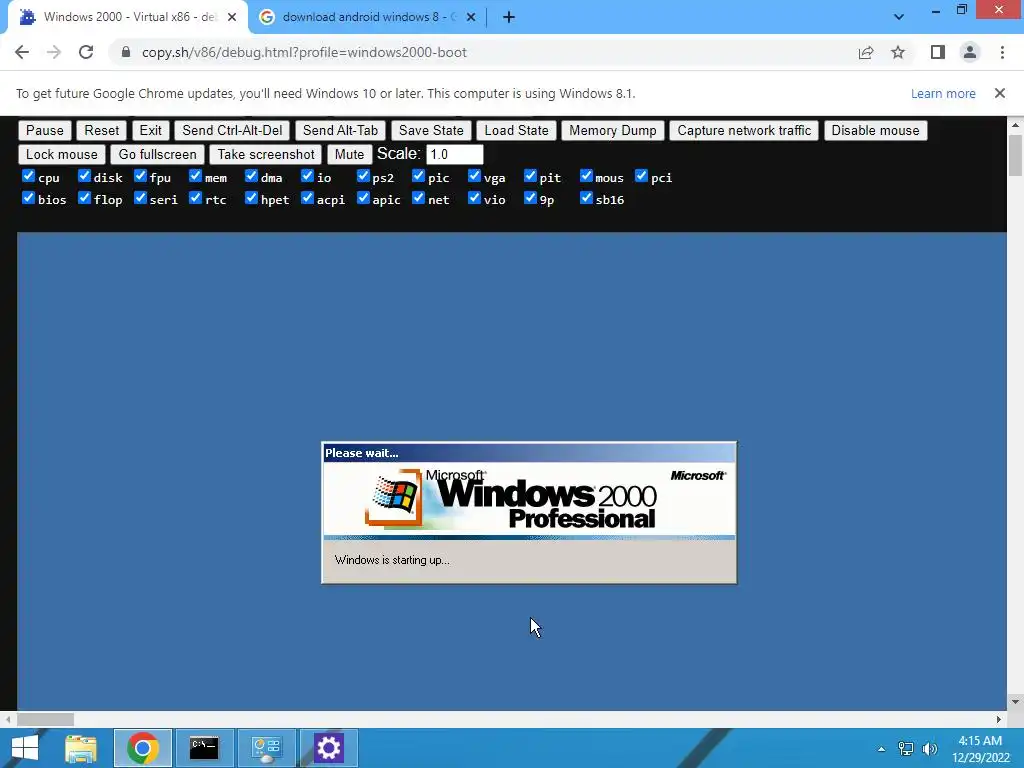Click the volume speaker tray icon
Image resolution: width=1024 pixels, height=768 pixels.
point(929,748)
